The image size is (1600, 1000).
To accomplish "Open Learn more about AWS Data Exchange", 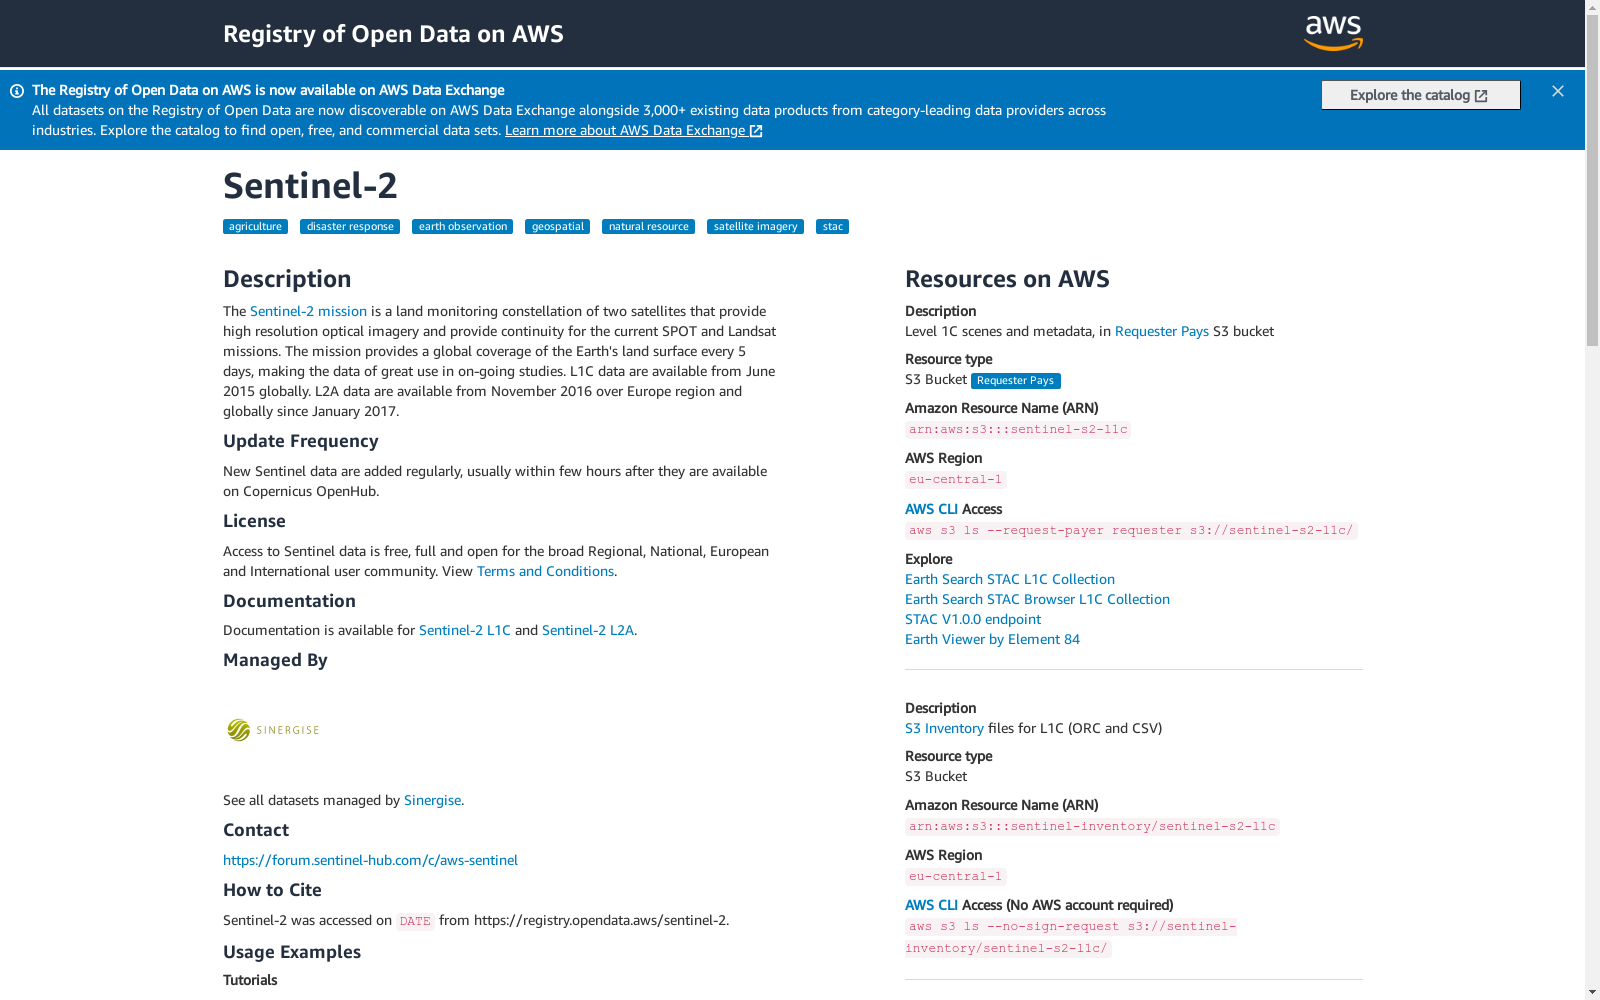I will (633, 130).
